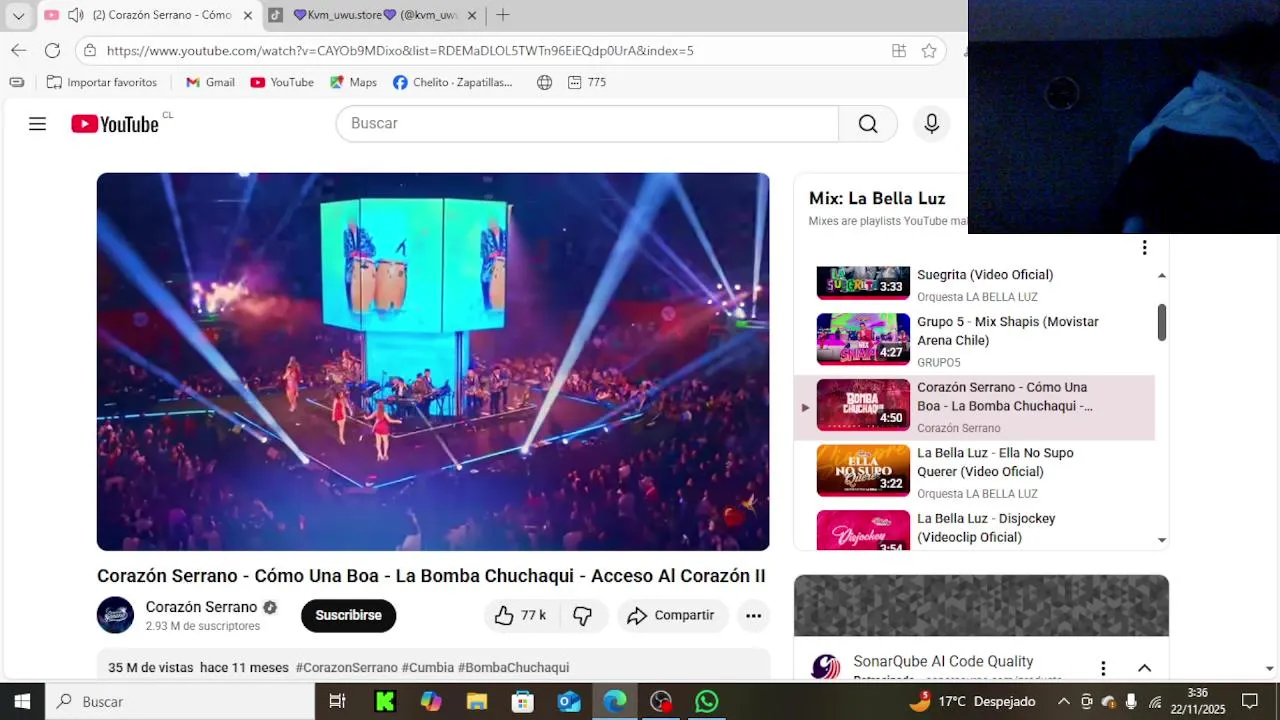Dislike the video with thumbs-down
The image size is (1280, 720).
[583, 615]
